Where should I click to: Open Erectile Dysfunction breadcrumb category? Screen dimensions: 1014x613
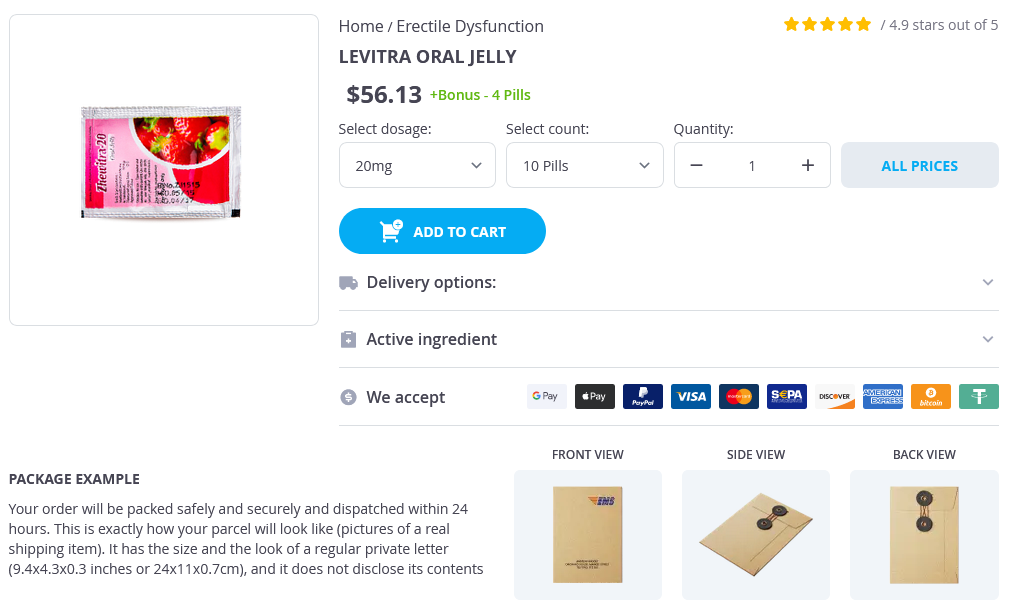(x=470, y=26)
